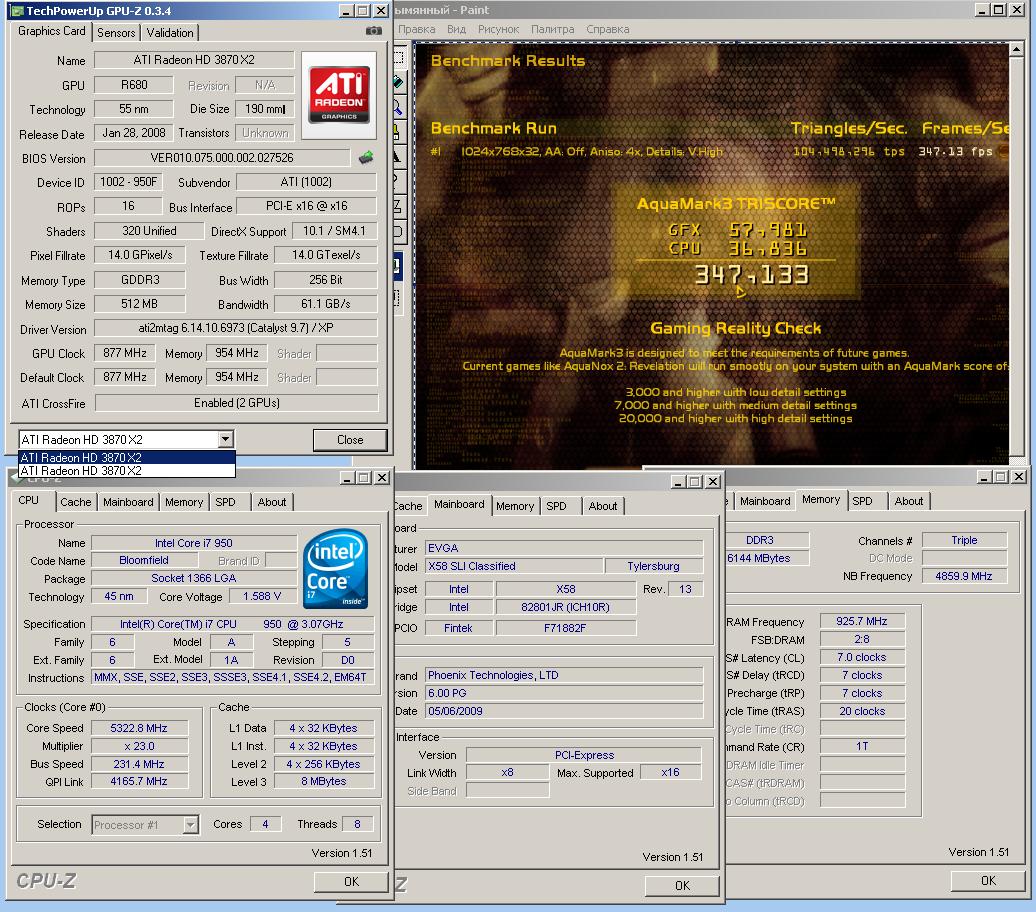
Task: Click the QPI Link value 4165.7 MHz
Action: [139, 780]
